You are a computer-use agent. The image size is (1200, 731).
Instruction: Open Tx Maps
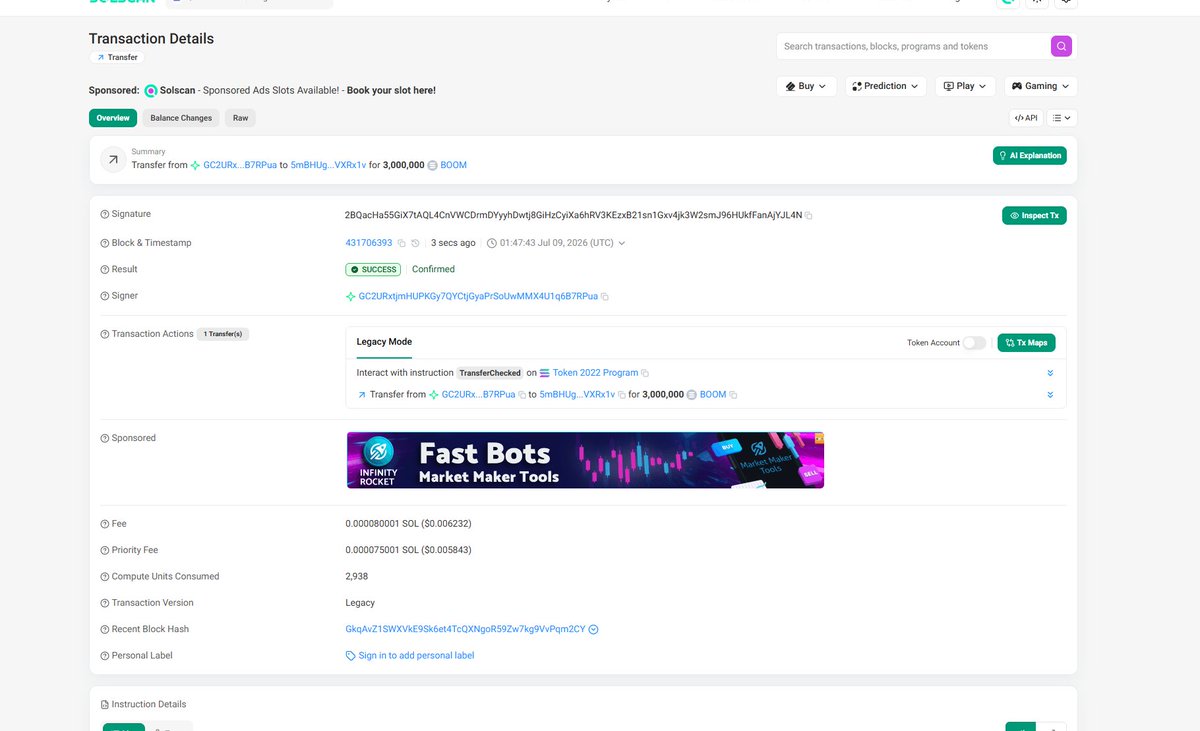(x=1026, y=343)
